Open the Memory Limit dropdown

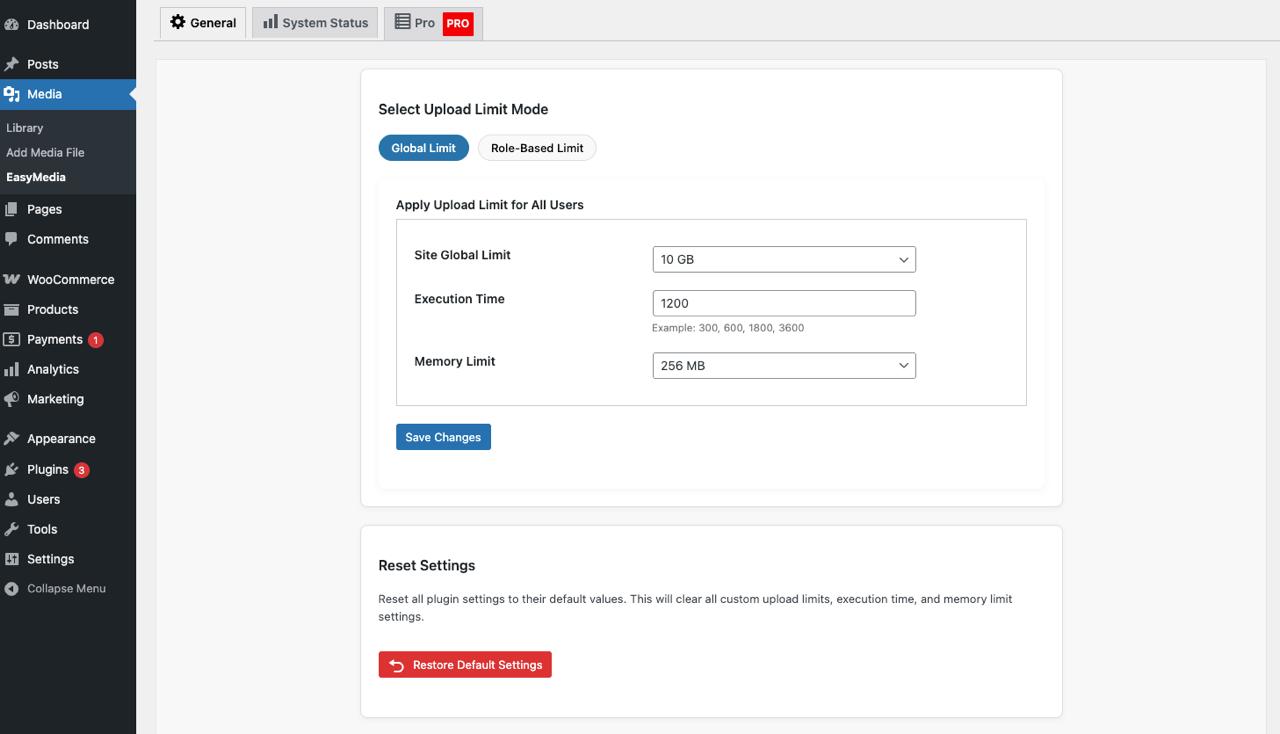784,365
